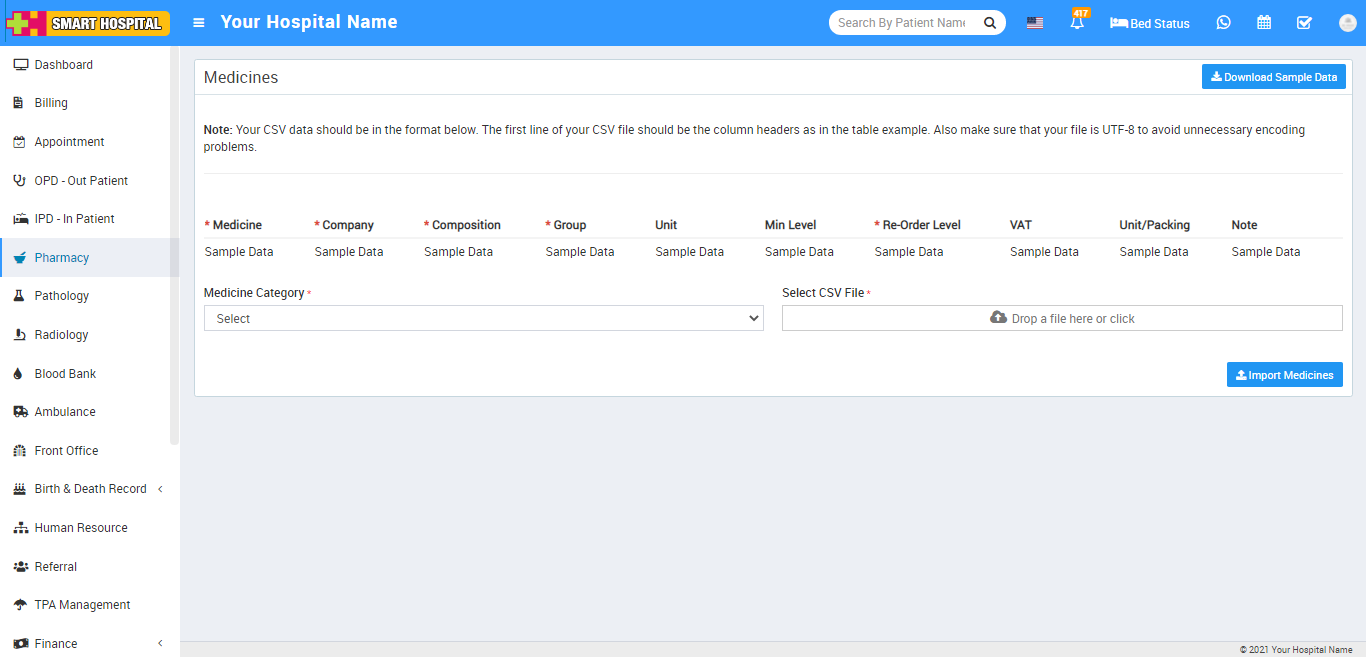Open the notifications bell icon
Screen dimensions: 1366x657
(x=1077, y=23)
